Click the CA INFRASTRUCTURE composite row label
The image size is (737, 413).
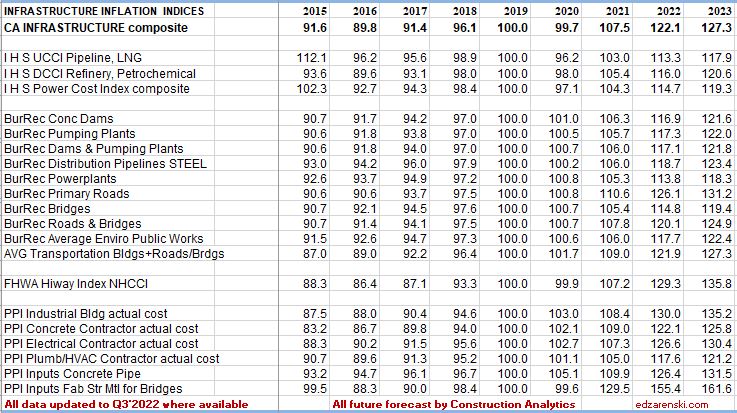[x=96, y=26]
